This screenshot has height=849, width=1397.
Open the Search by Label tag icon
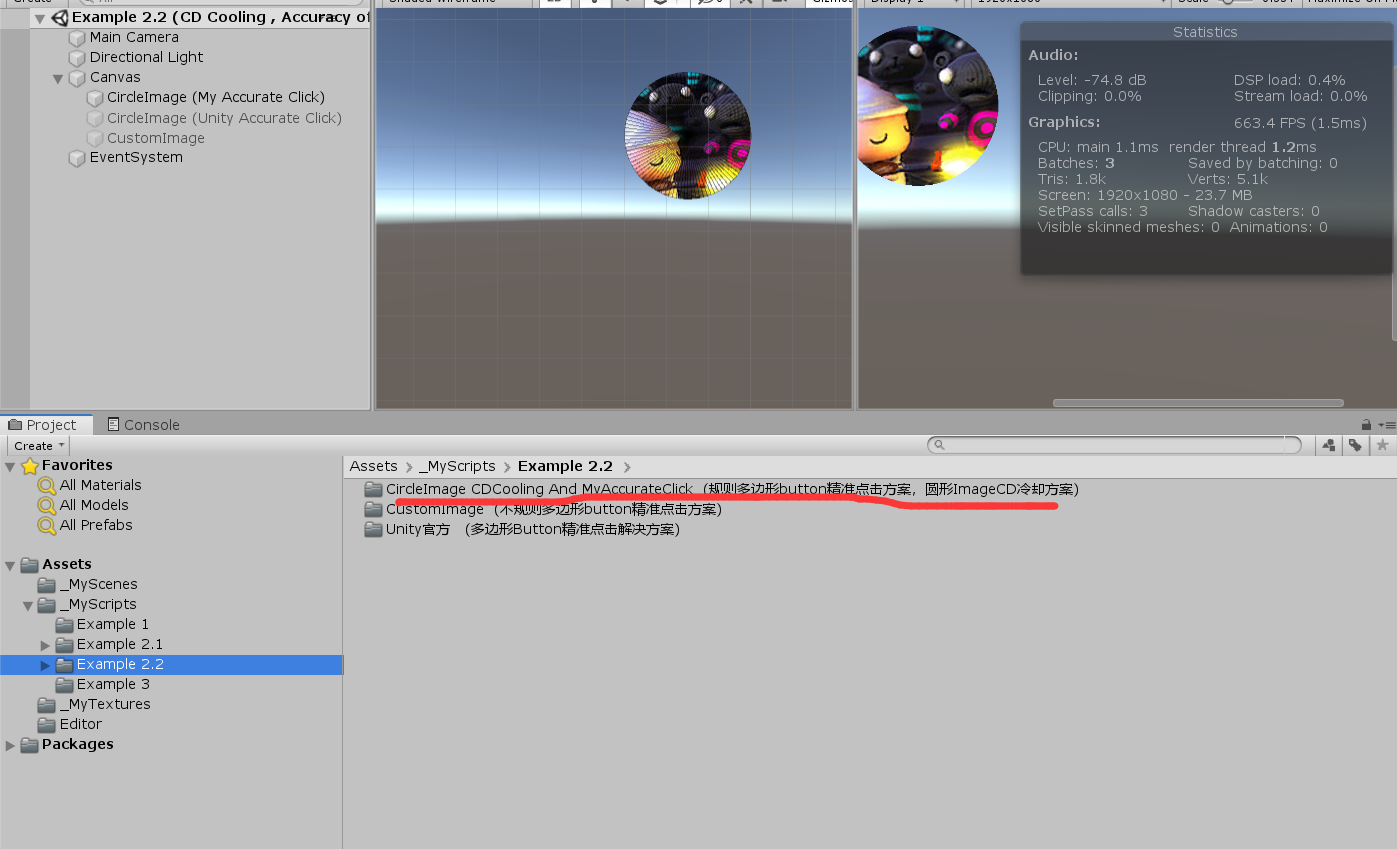1355,445
